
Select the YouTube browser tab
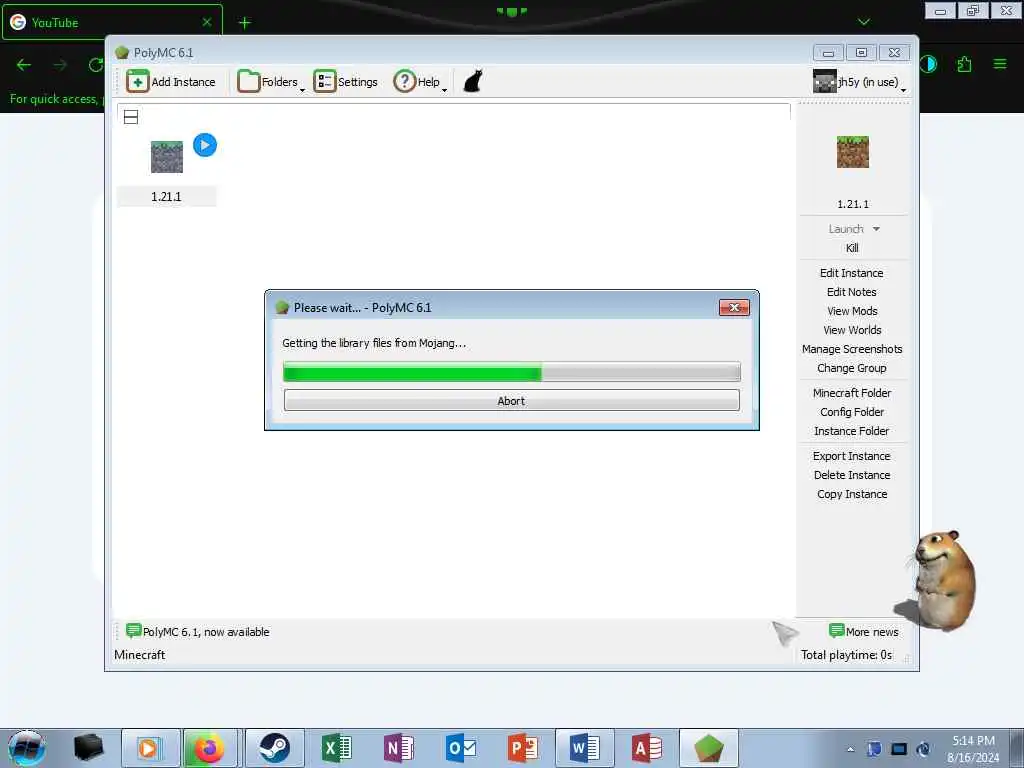click(112, 22)
